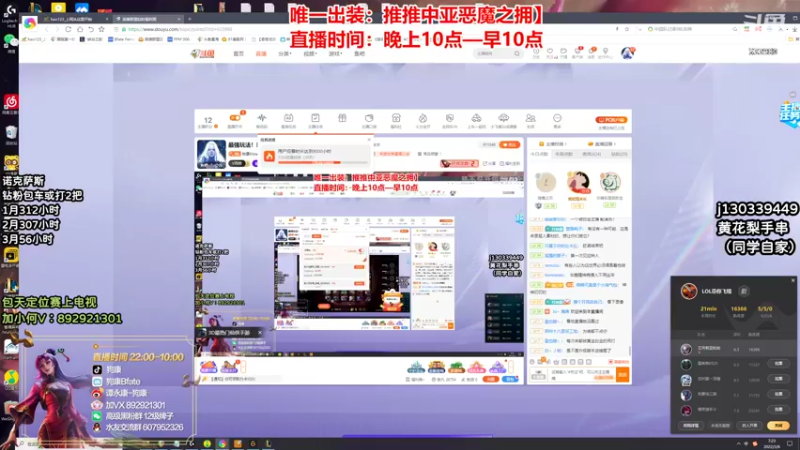Open the first-place contributor avatar
This screenshot has width=800, height=450.
tap(578, 182)
